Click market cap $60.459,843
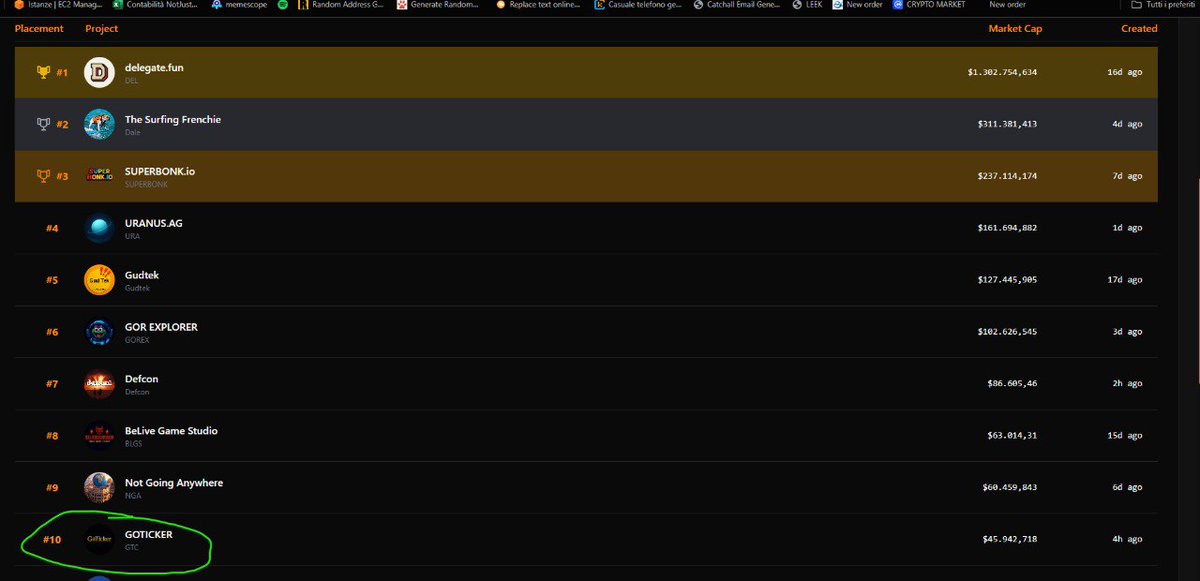Image resolution: width=1200 pixels, height=581 pixels. 1010,488
